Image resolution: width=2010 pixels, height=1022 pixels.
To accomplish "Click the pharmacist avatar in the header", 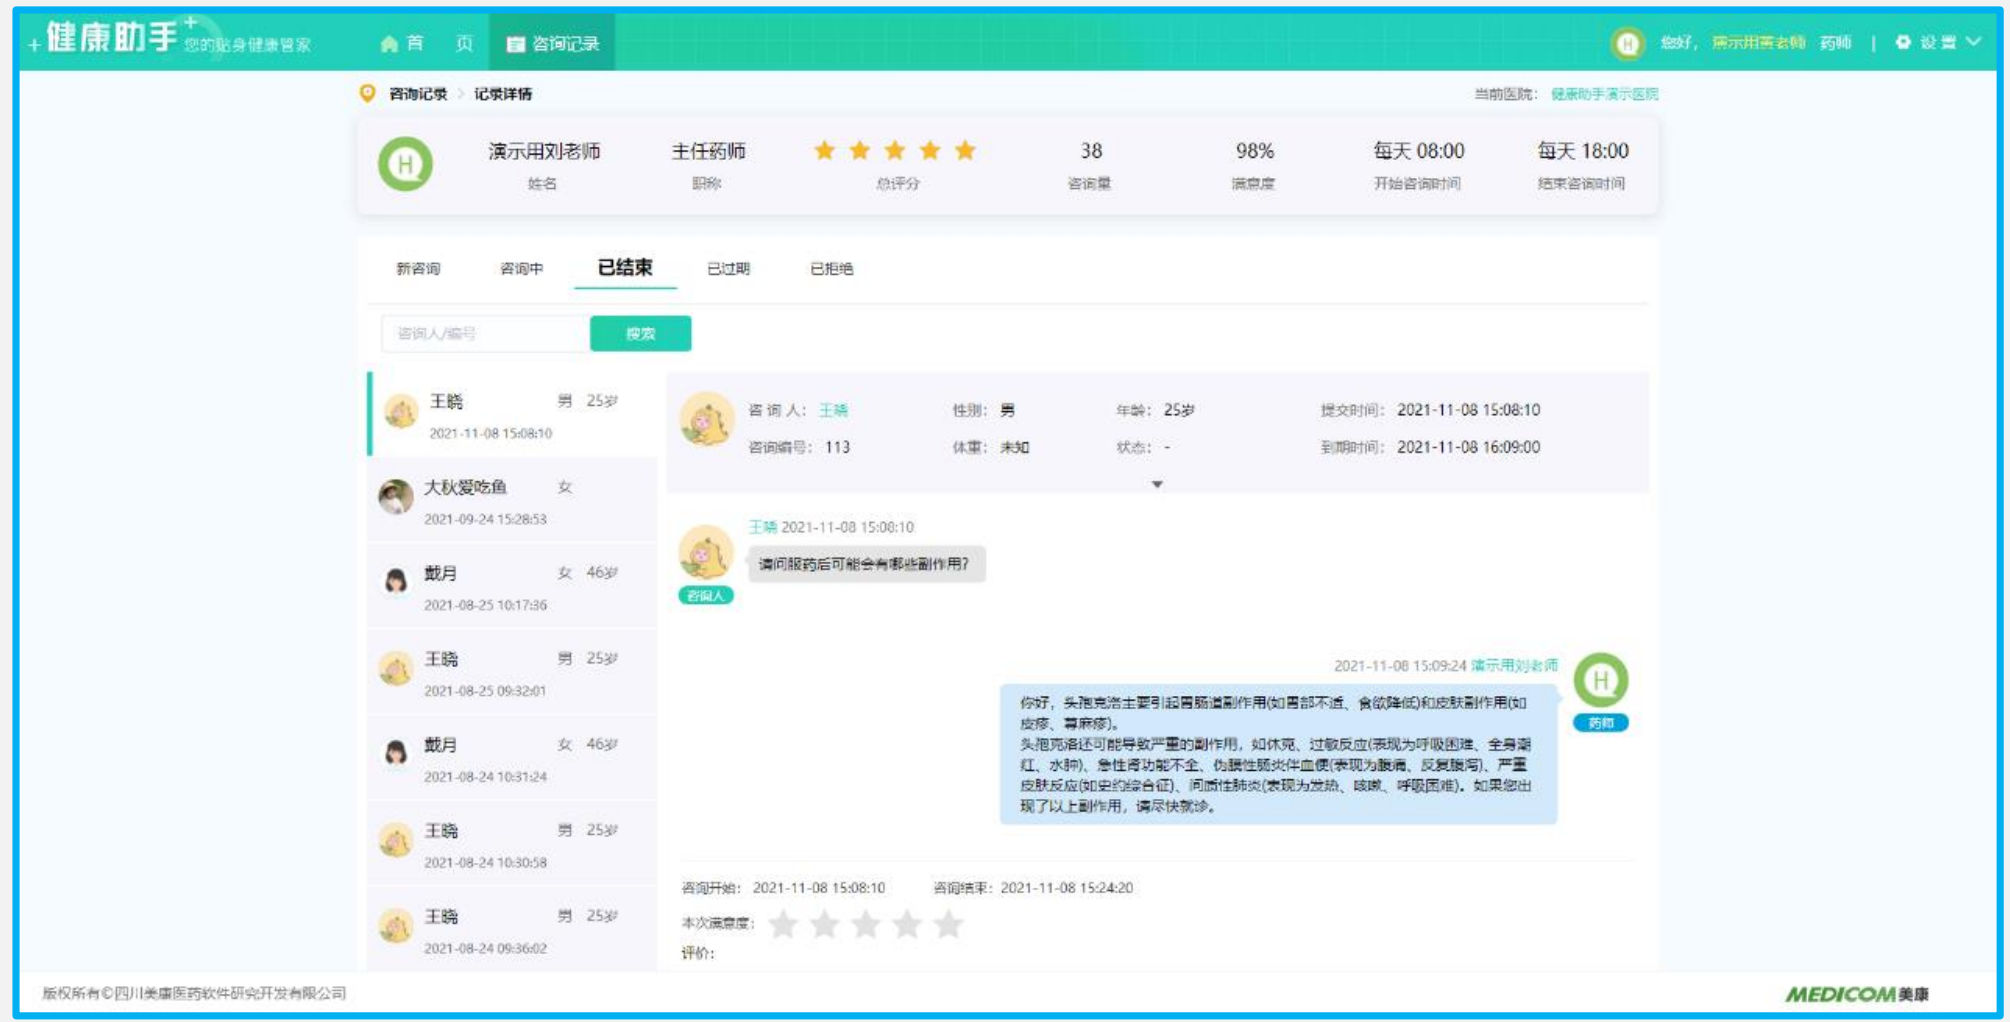I will [x=1627, y=43].
